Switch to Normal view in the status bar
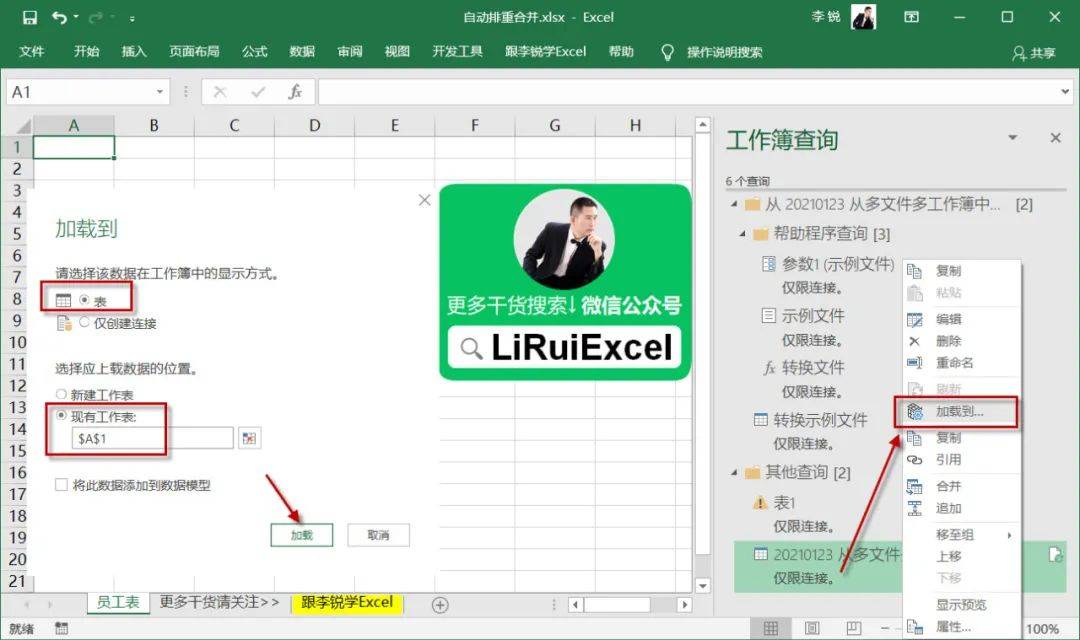This screenshot has width=1080, height=640. click(771, 628)
